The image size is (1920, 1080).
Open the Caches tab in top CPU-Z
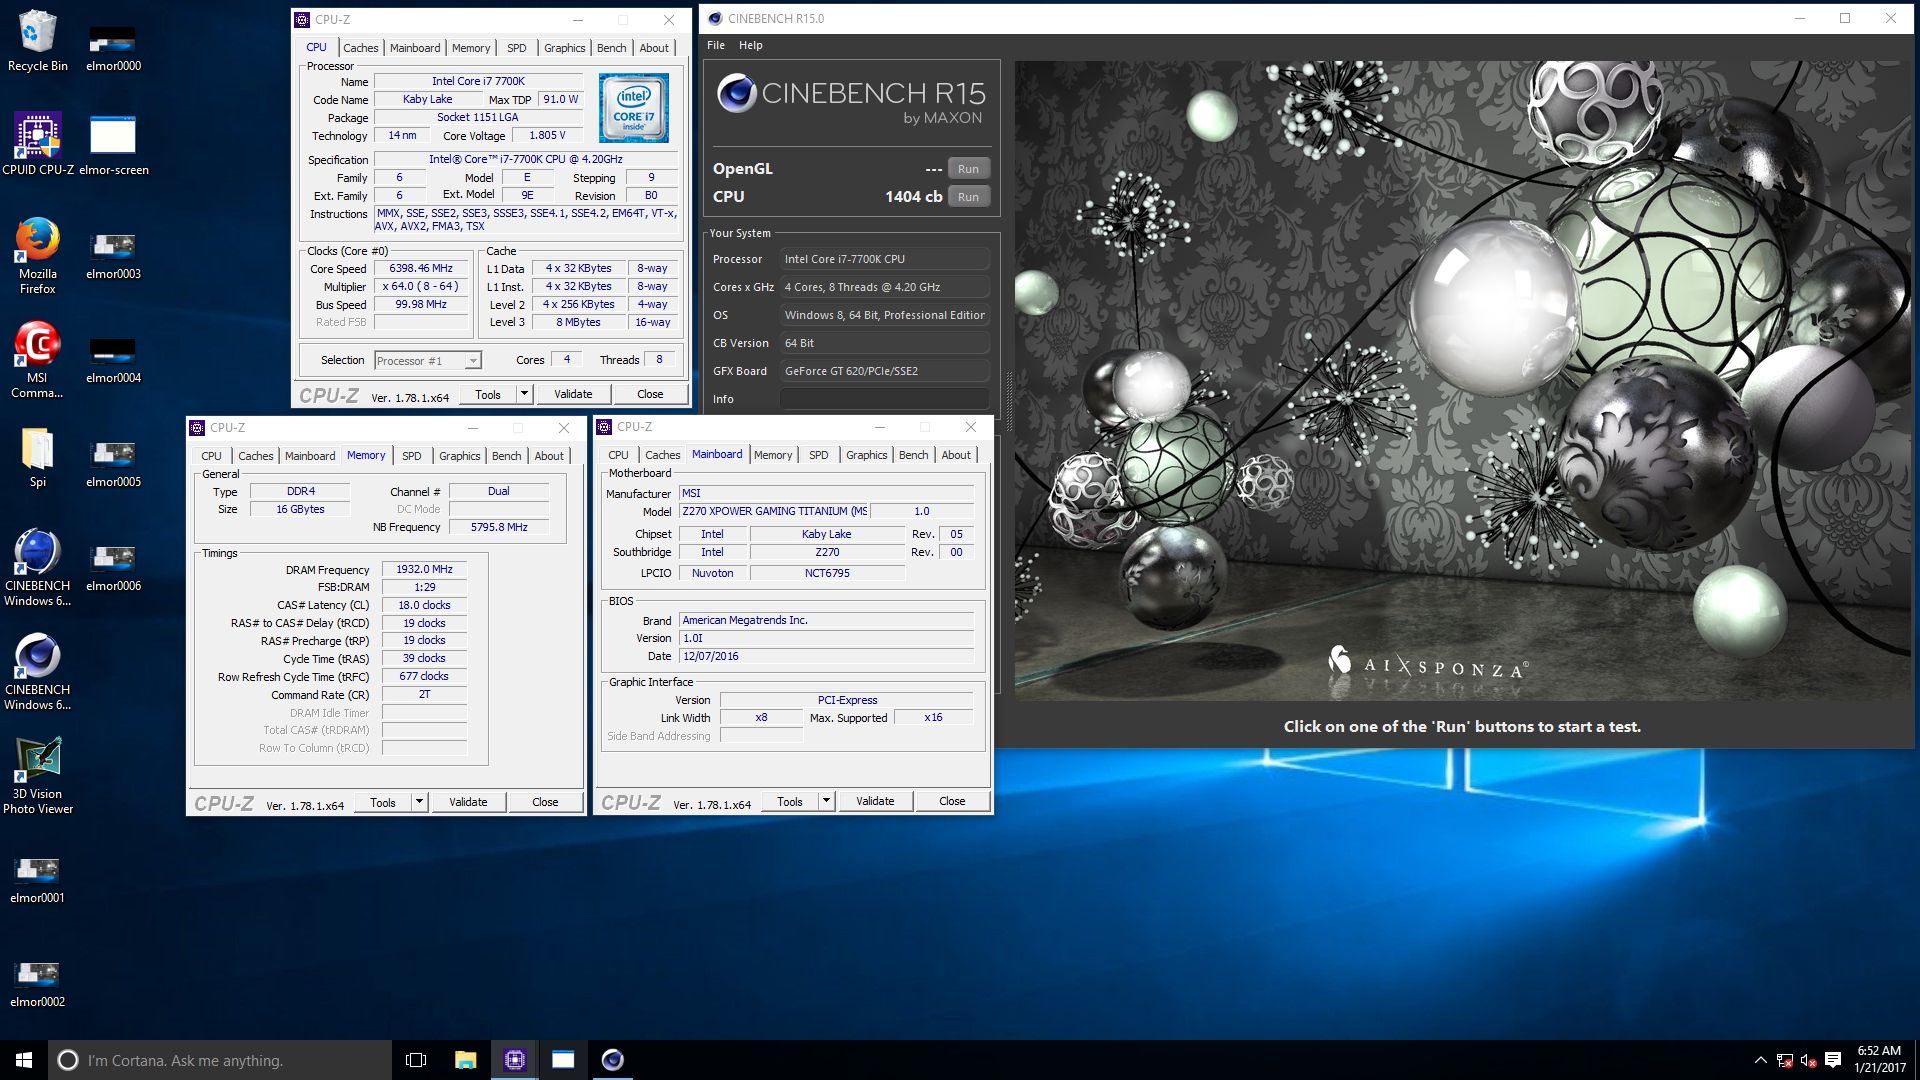(360, 48)
